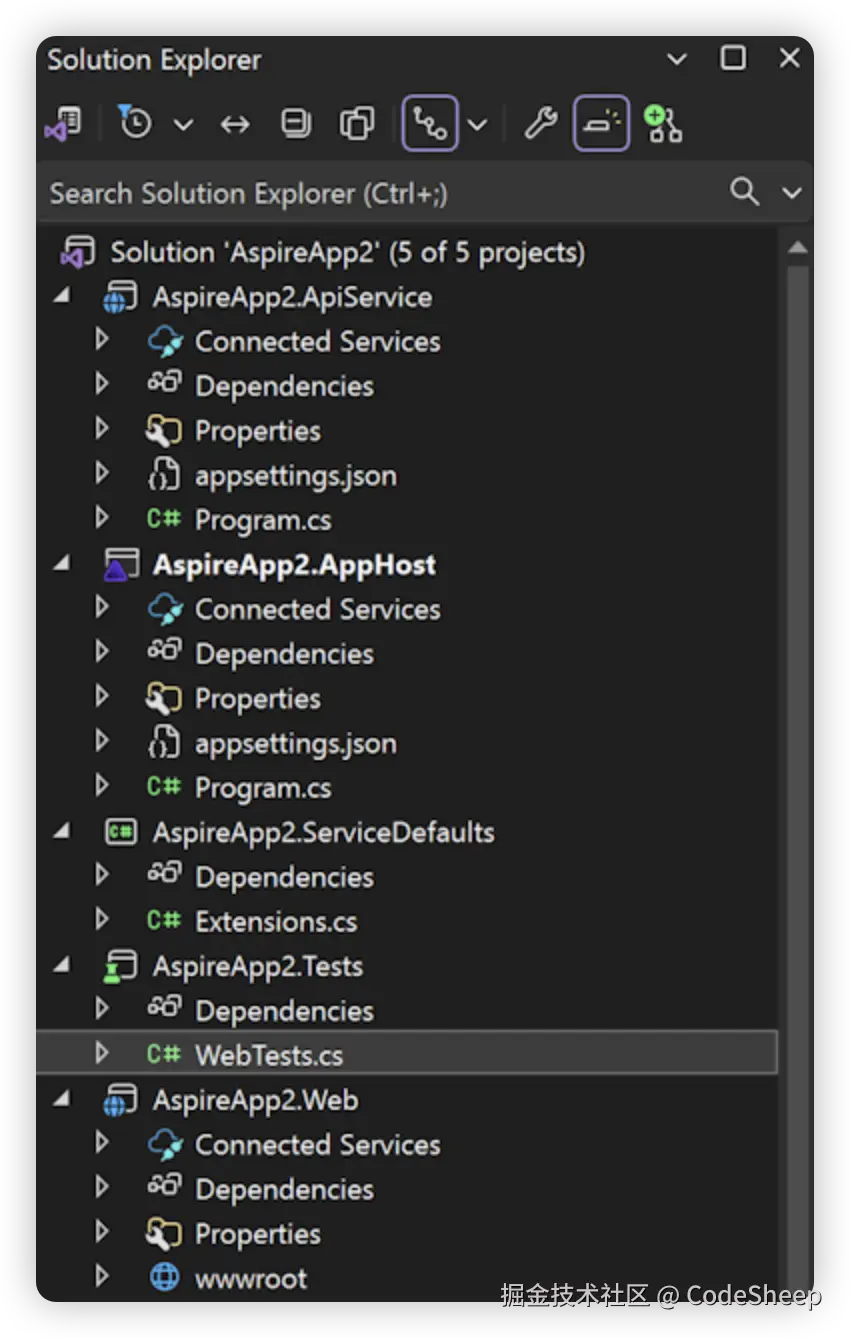
Task: Switch views using the solution/folder icon
Action: [x=63, y=124]
